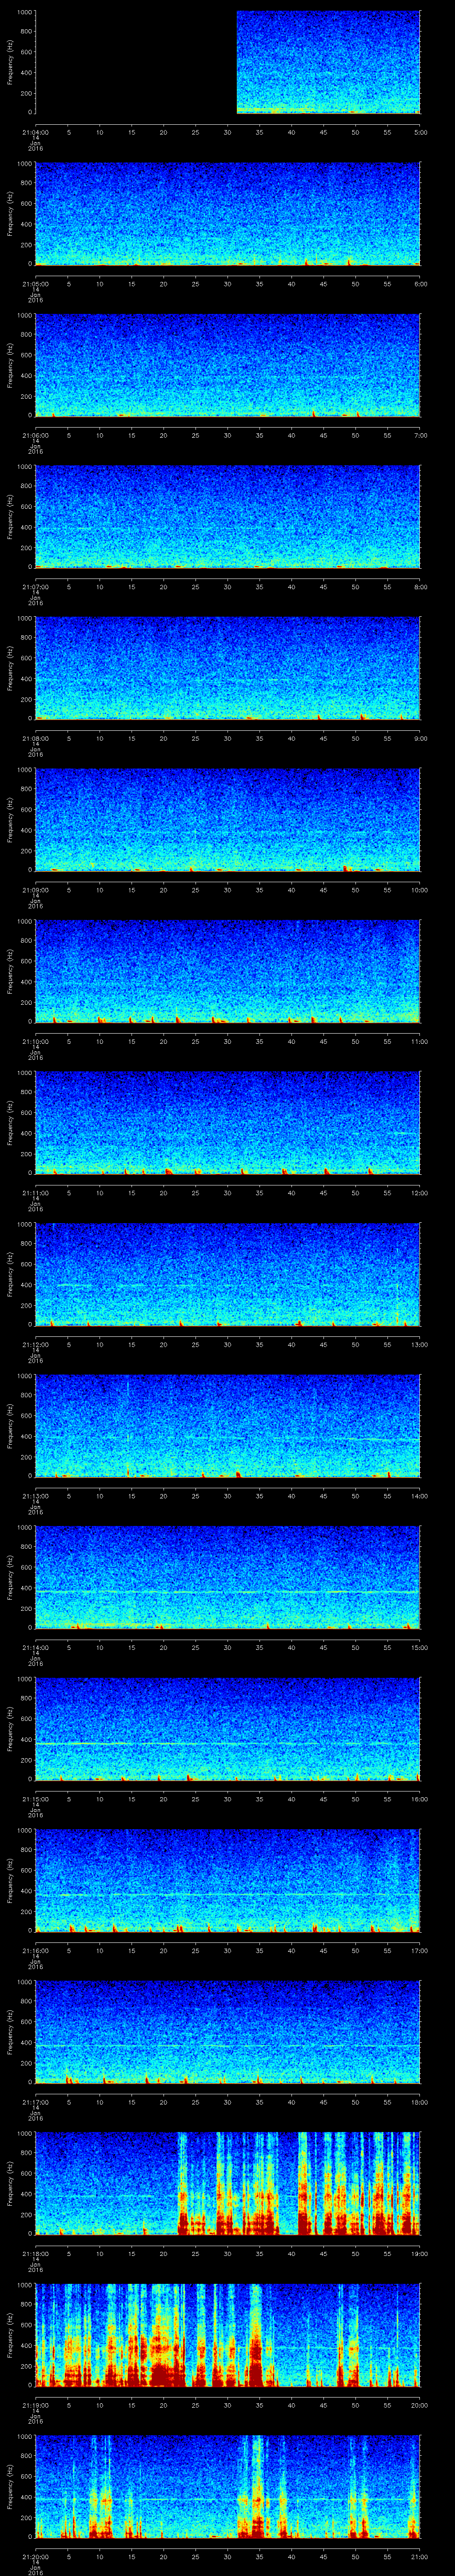The width and height of the screenshot is (455, 2576).
Task: Select the '13:00' end time label
Action: click(x=420, y=1344)
